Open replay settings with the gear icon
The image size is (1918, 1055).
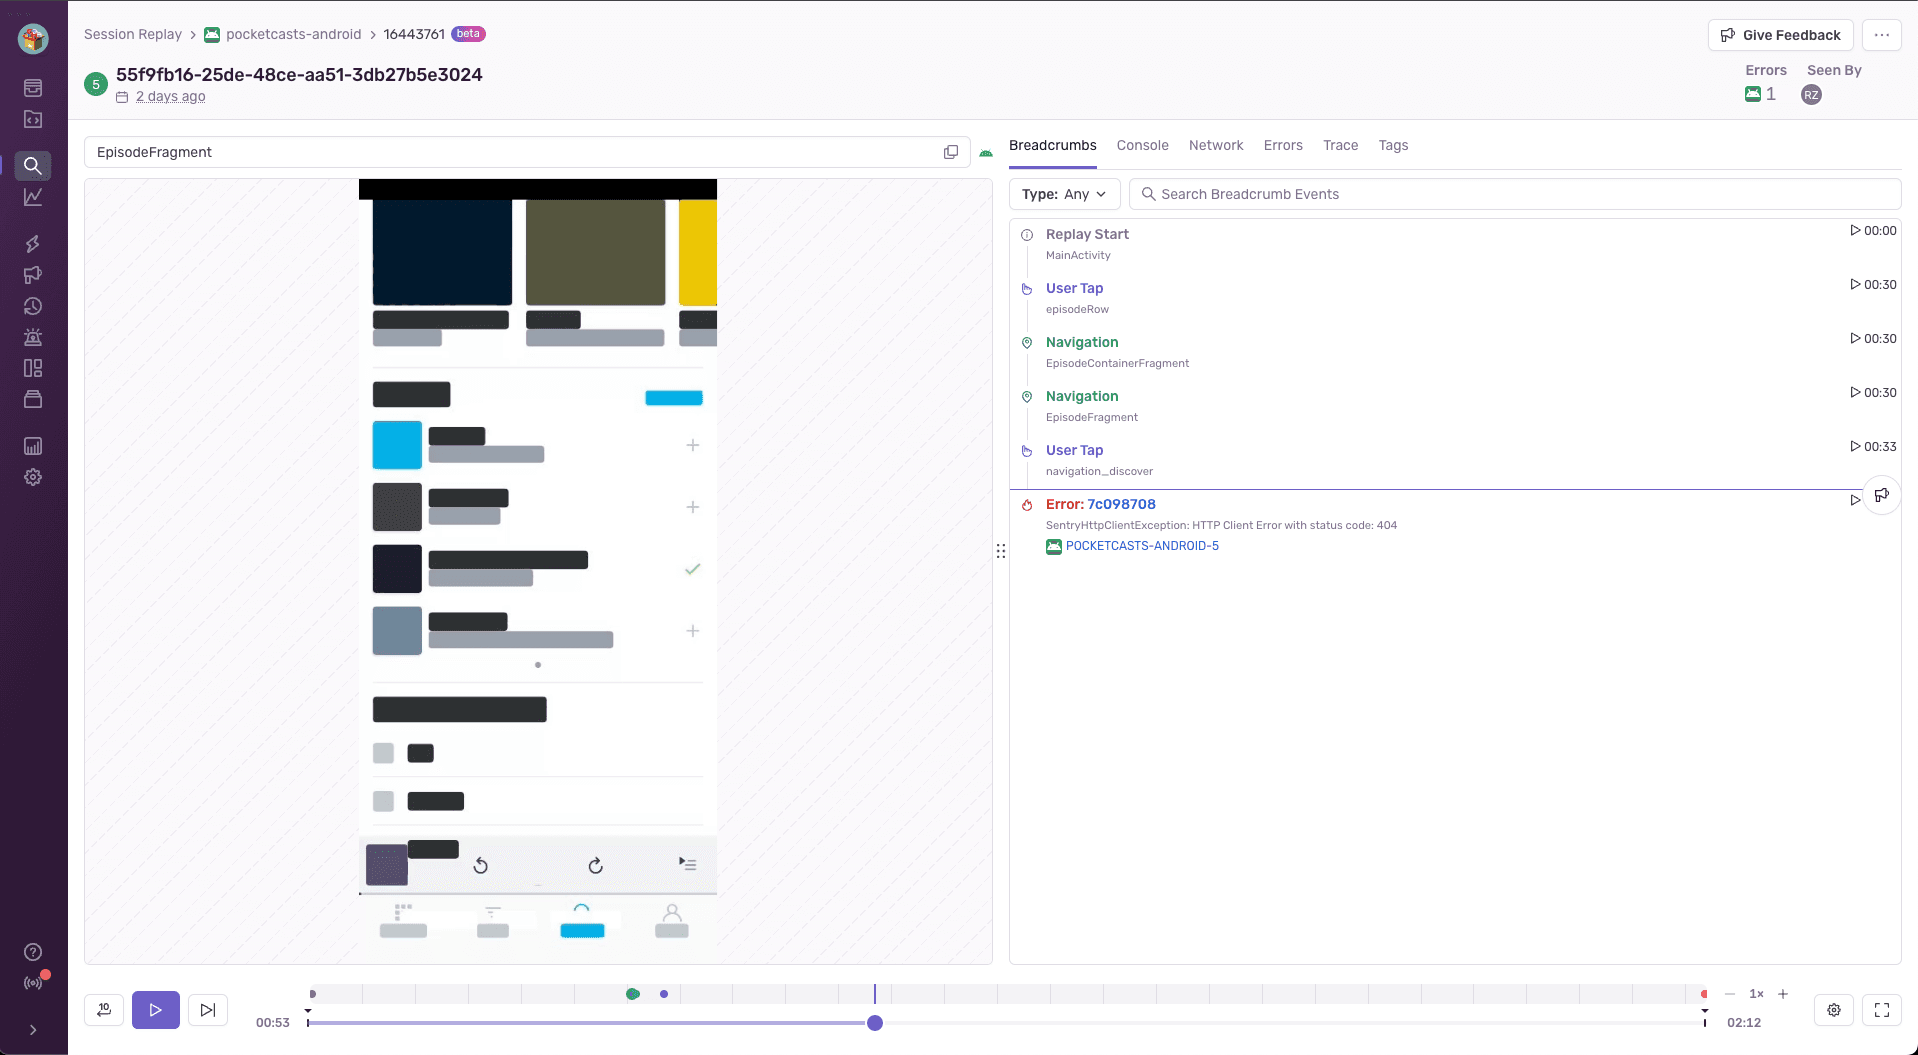1834,1010
